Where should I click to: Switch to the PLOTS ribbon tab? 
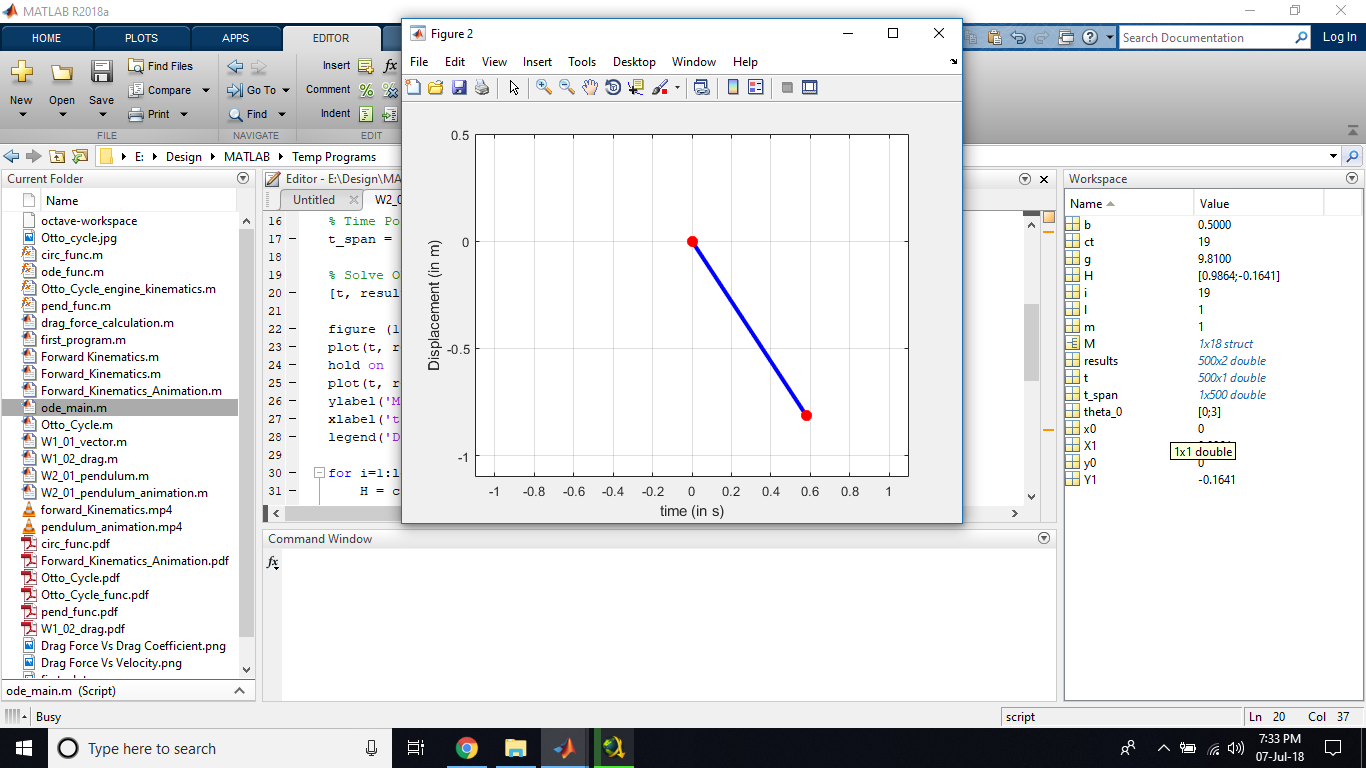(142, 37)
